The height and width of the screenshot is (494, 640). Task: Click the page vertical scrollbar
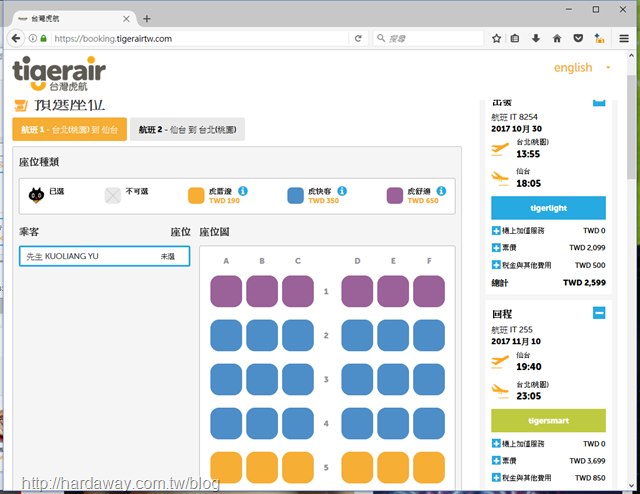point(631,127)
